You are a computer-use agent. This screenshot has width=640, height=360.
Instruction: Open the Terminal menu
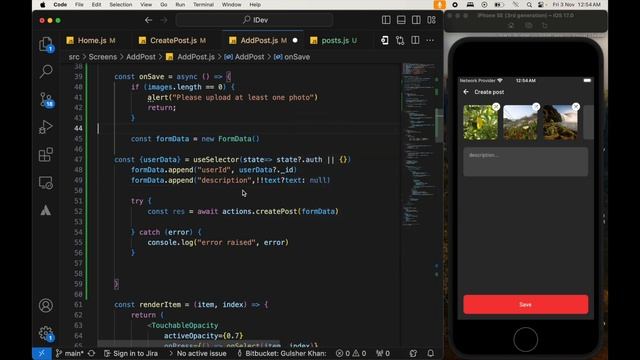[203, 4]
